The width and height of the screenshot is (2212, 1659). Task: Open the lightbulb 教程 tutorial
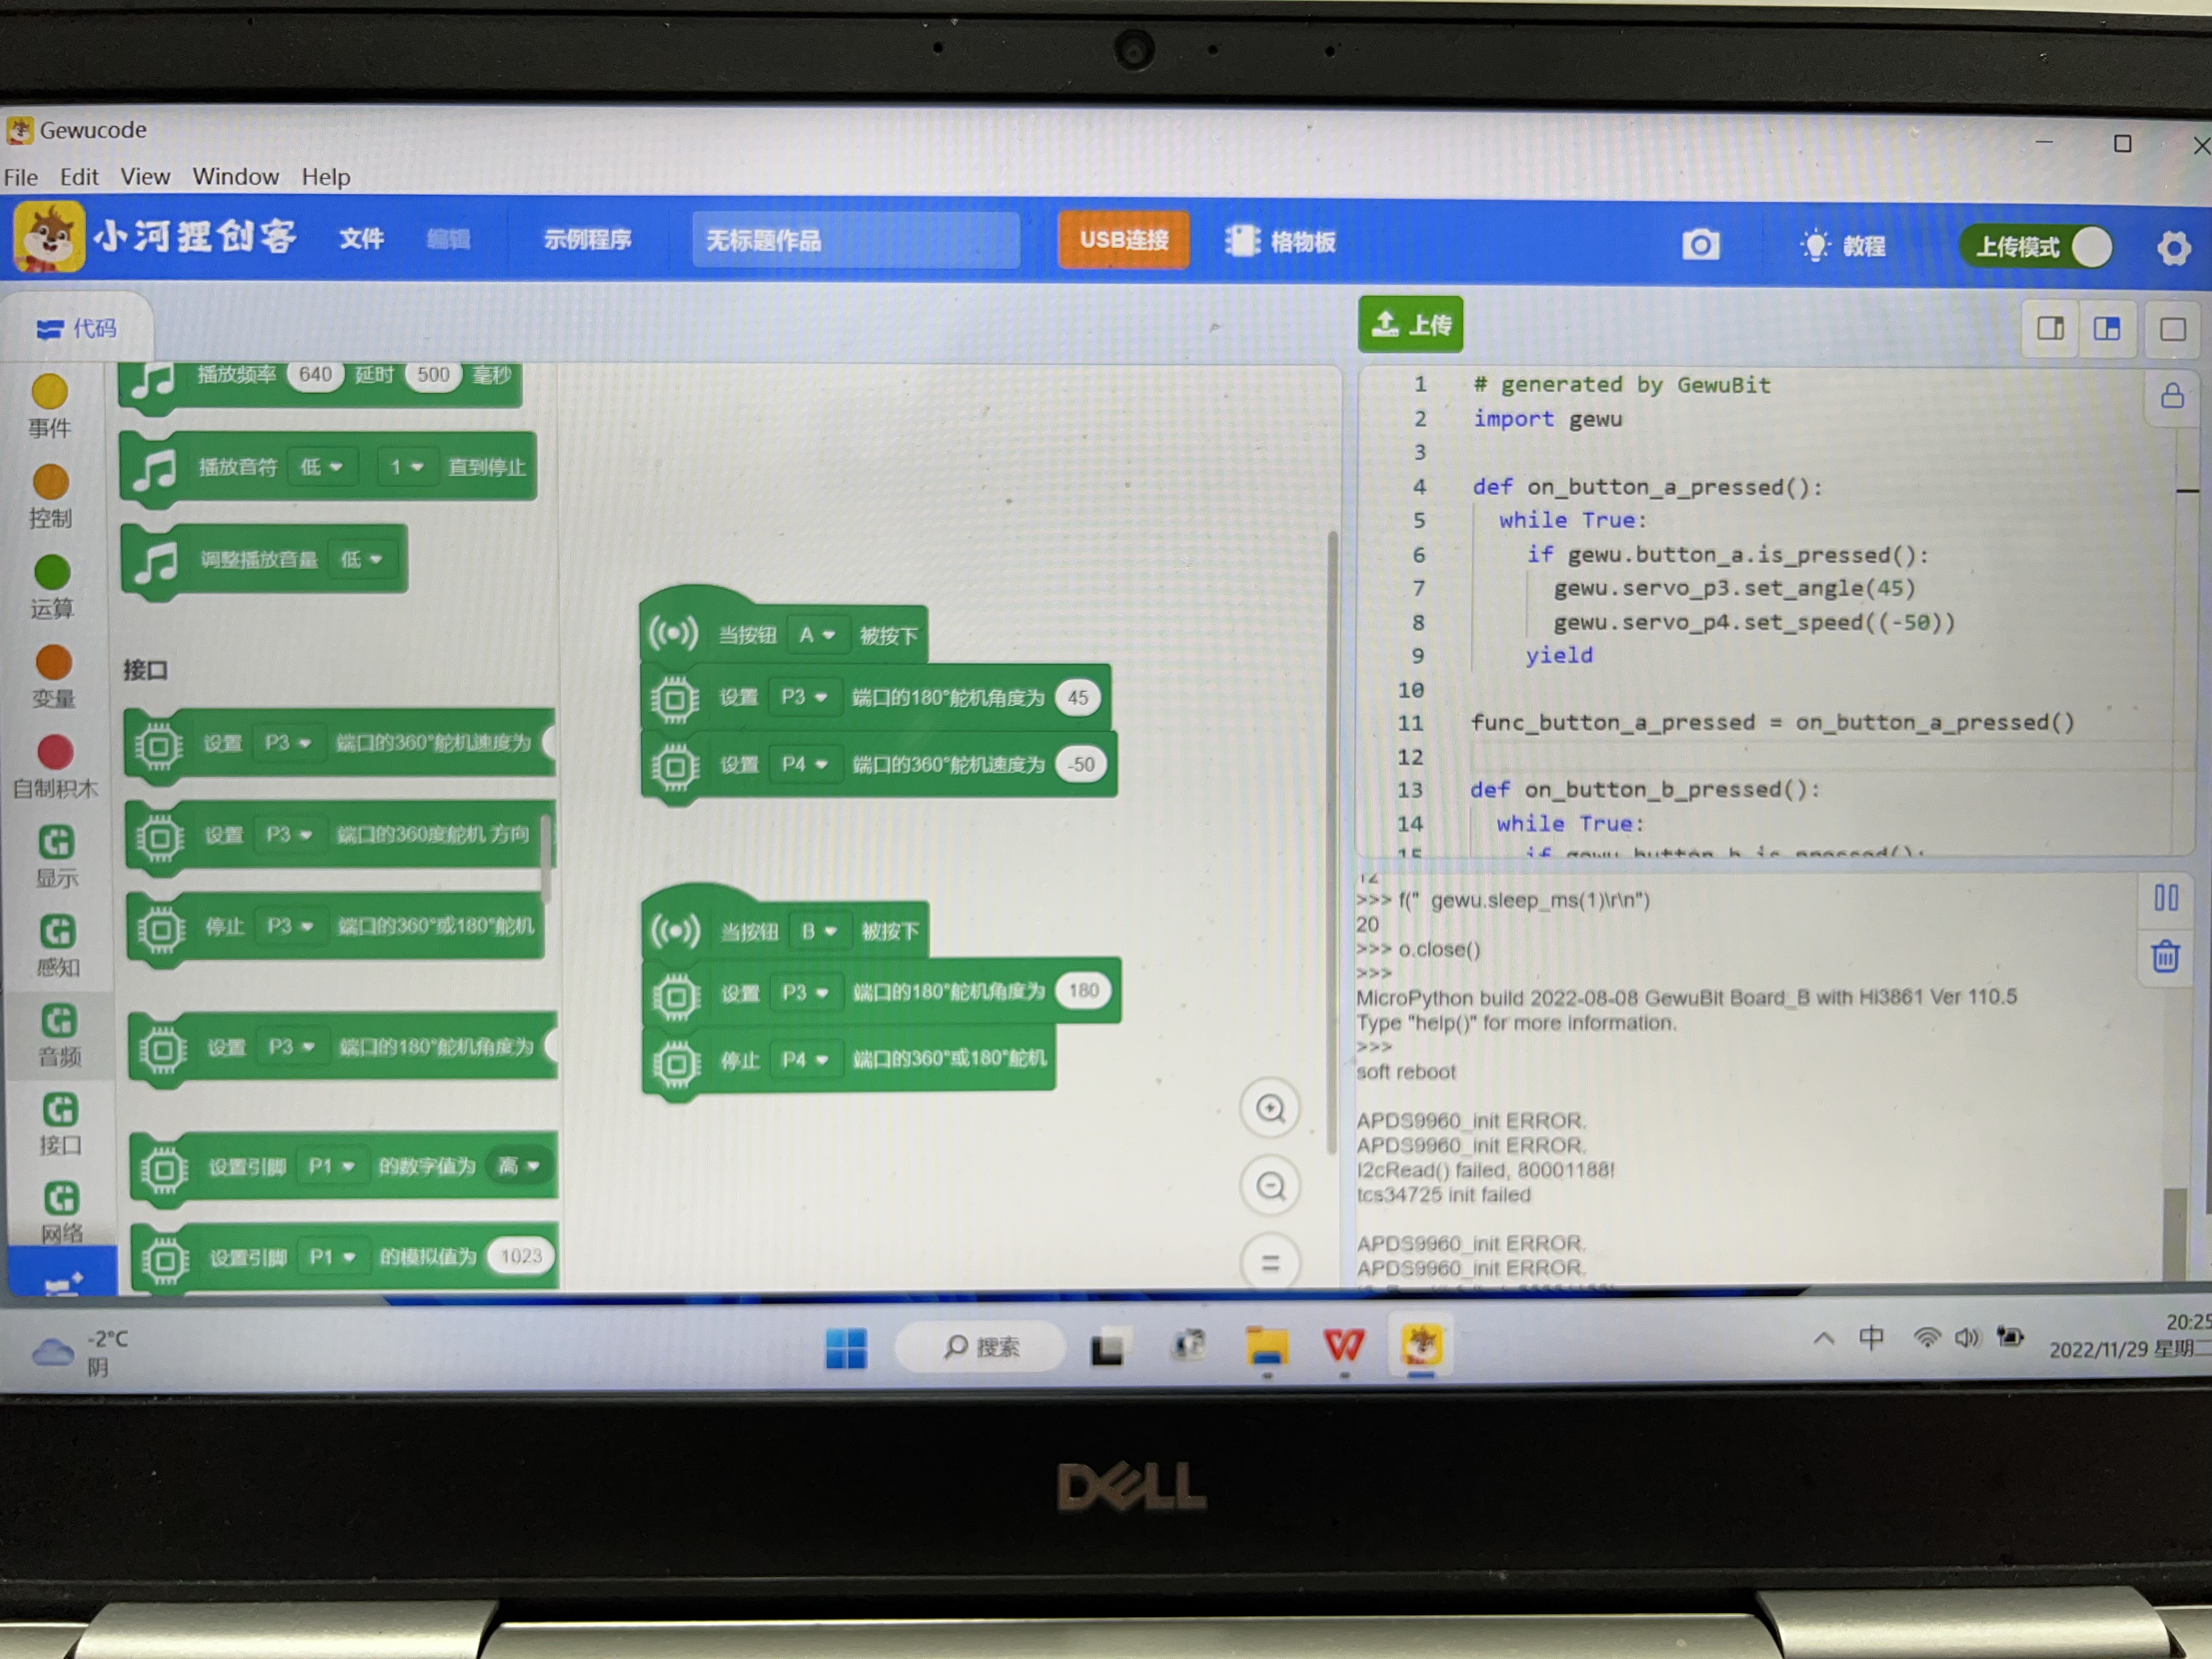coord(1842,245)
